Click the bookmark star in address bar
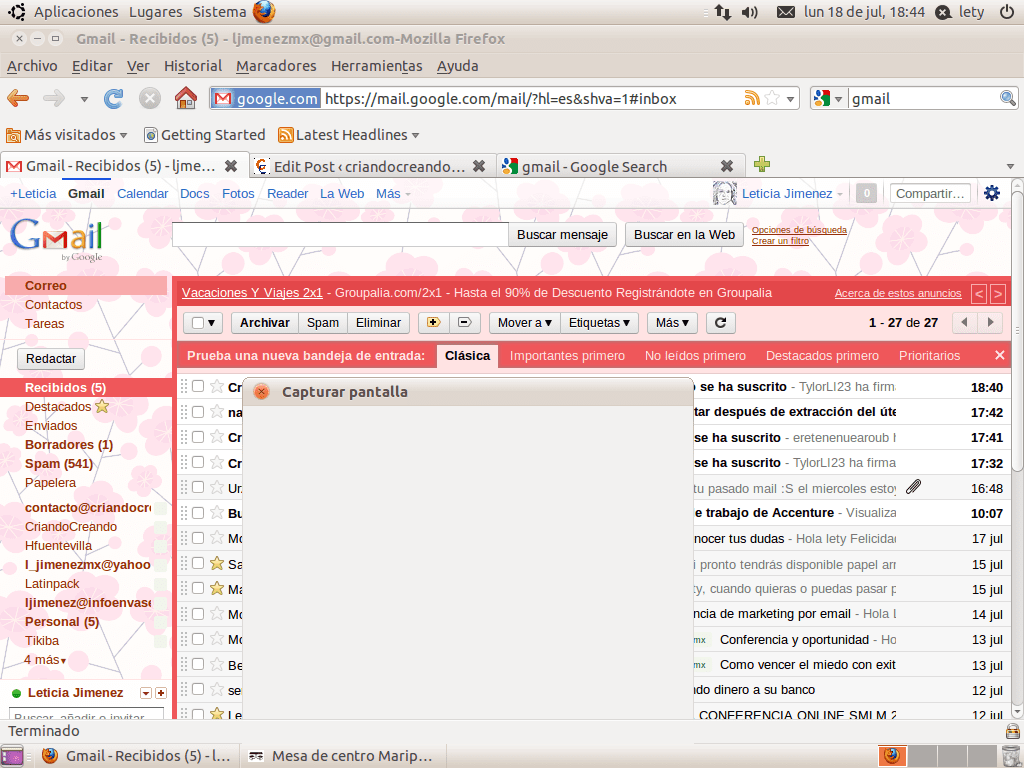This screenshot has width=1024, height=768. pyautogui.click(x=772, y=98)
